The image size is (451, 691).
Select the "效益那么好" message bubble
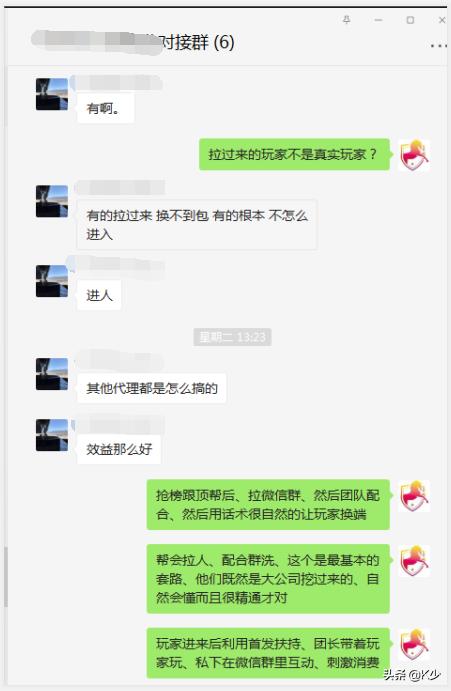pos(119,449)
